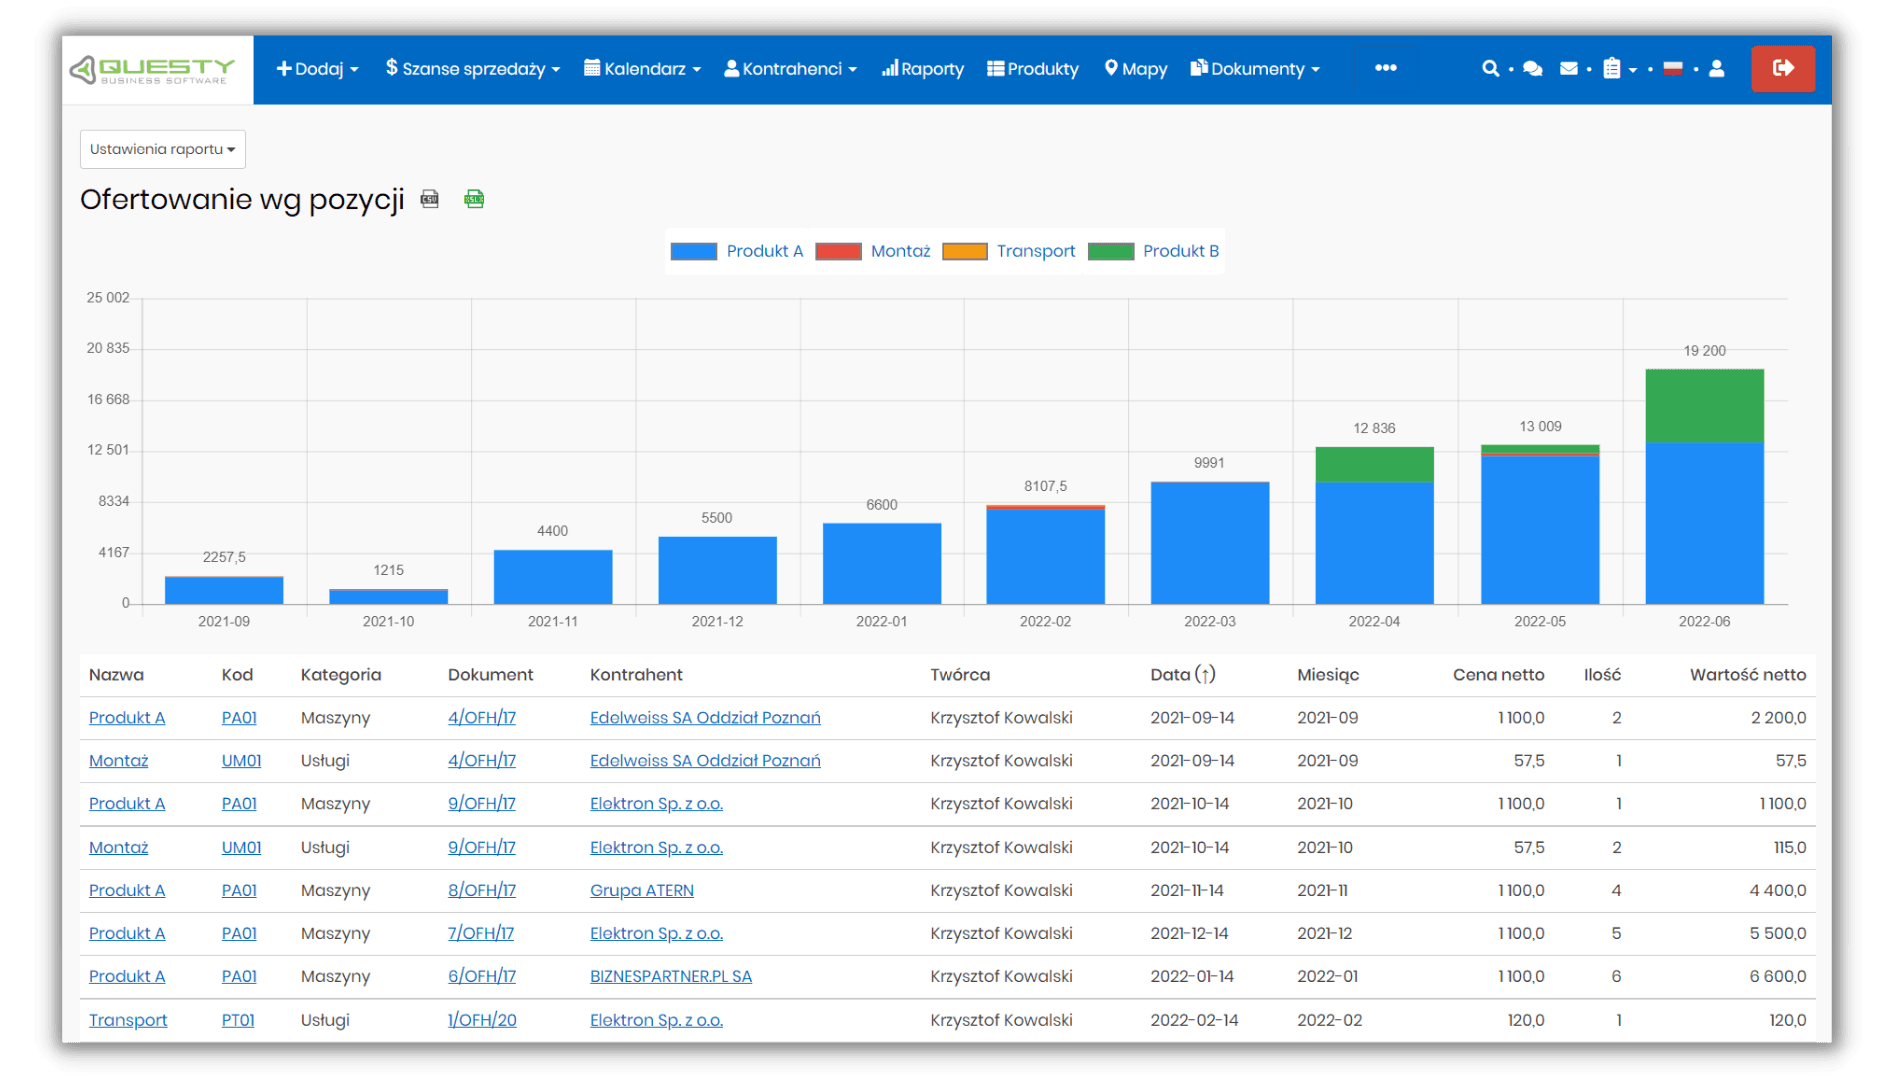This screenshot has height=1079, width=1896.
Task: Toggle the Produkt A legend series
Action: point(737,251)
